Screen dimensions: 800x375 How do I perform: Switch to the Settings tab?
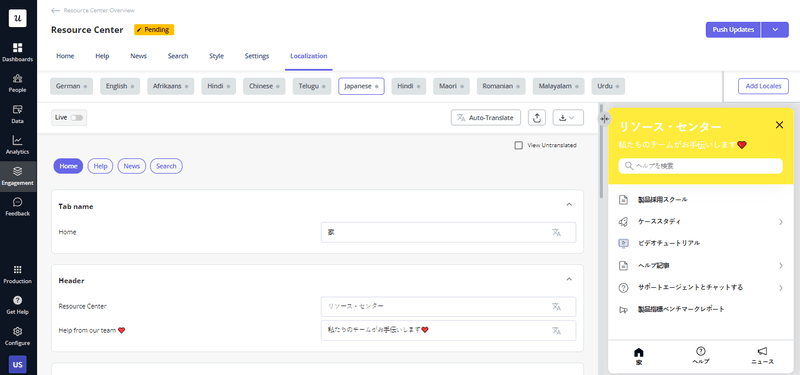[257, 56]
